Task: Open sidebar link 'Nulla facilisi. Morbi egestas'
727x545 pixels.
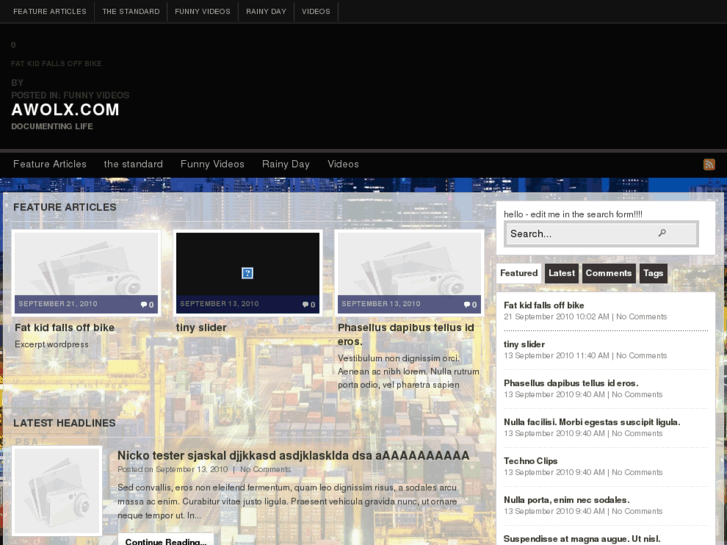Action: tap(592, 422)
